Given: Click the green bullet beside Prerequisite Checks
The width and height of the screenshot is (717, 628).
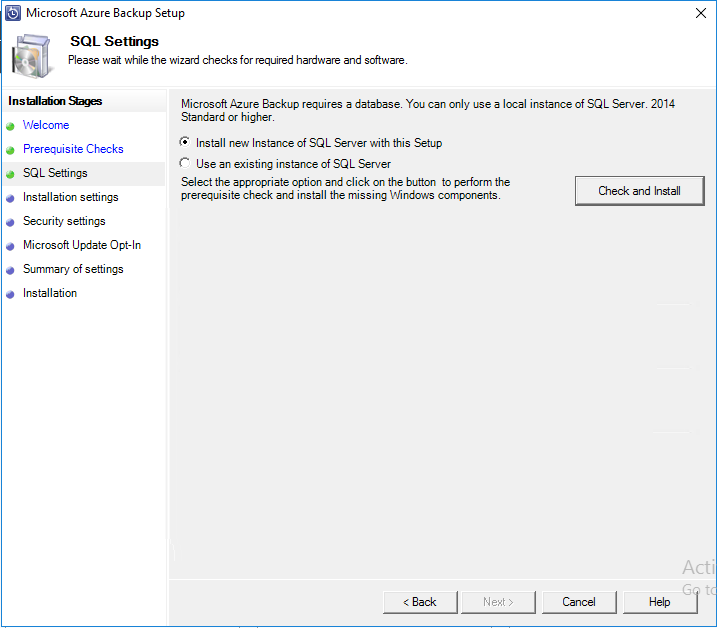Looking at the screenshot, I should (x=10, y=150).
